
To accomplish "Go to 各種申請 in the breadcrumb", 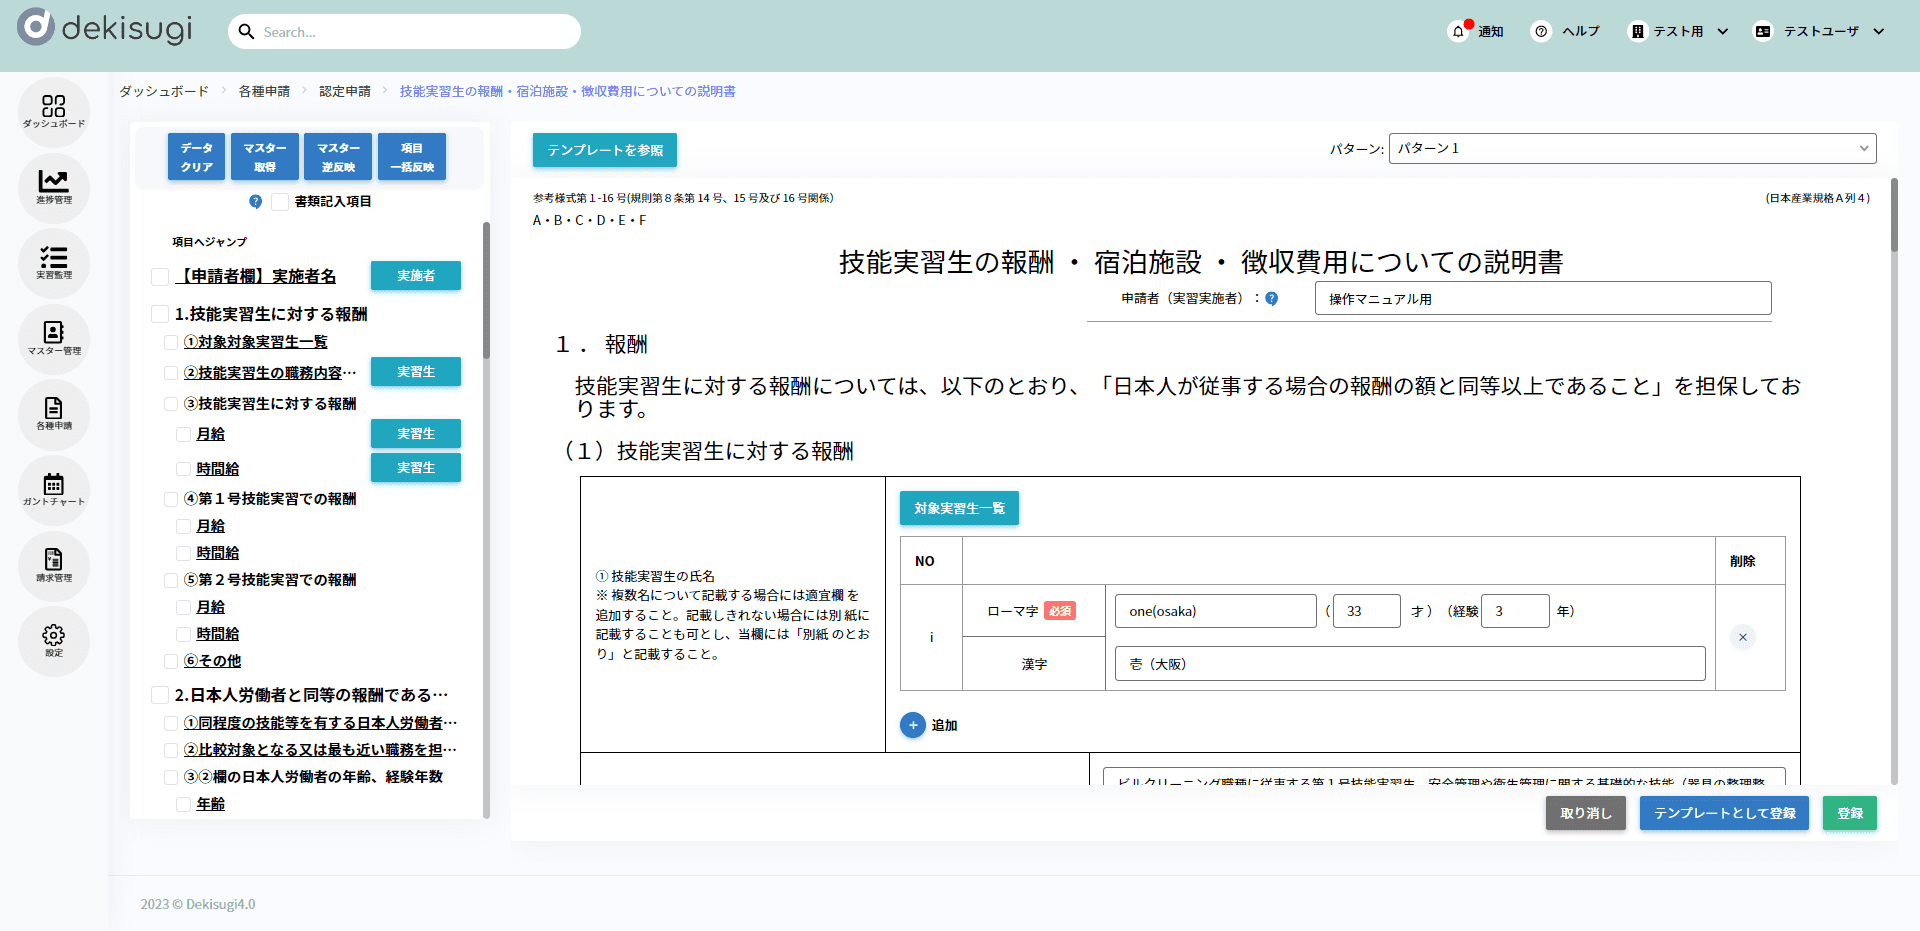I will point(264,91).
